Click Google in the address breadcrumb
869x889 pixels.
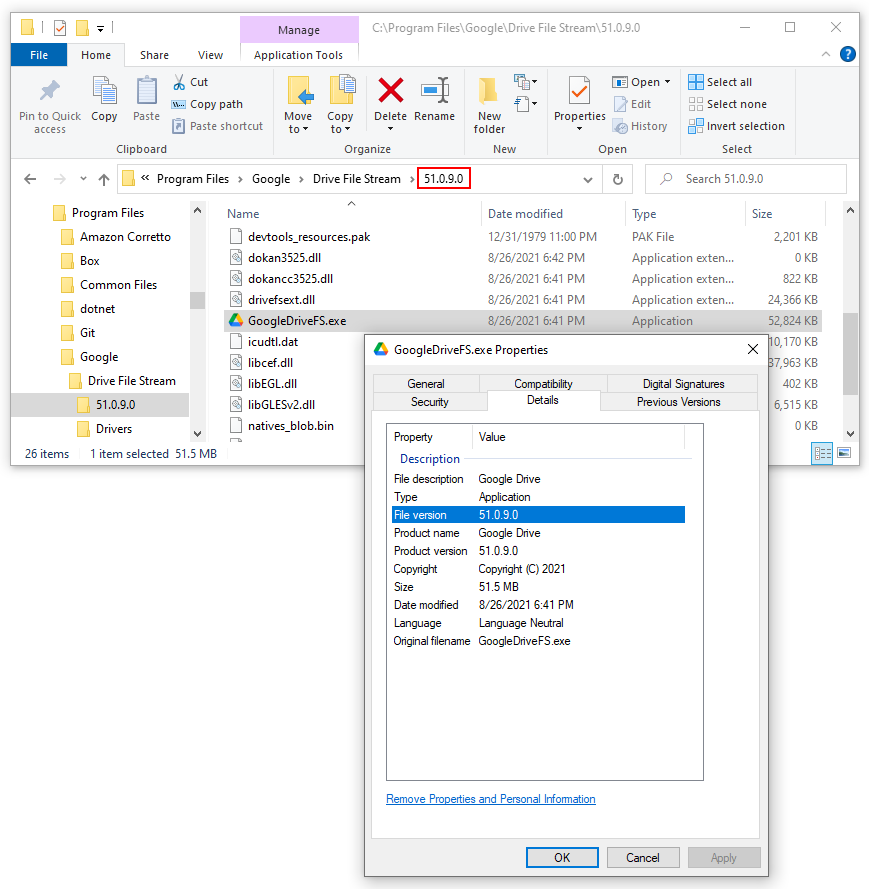click(271, 179)
